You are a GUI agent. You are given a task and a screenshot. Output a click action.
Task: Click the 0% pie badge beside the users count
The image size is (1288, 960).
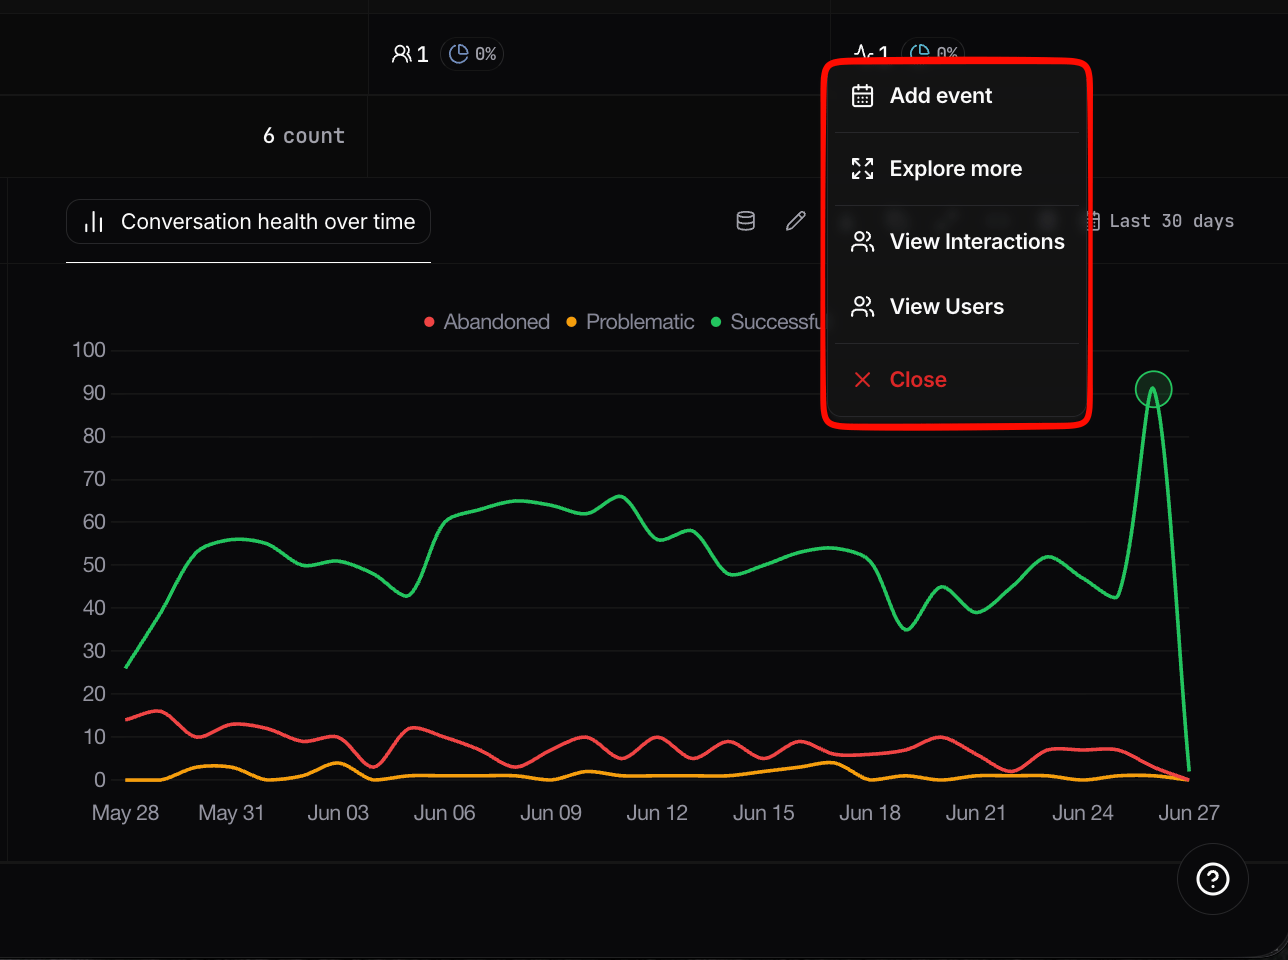pos(473,54)
